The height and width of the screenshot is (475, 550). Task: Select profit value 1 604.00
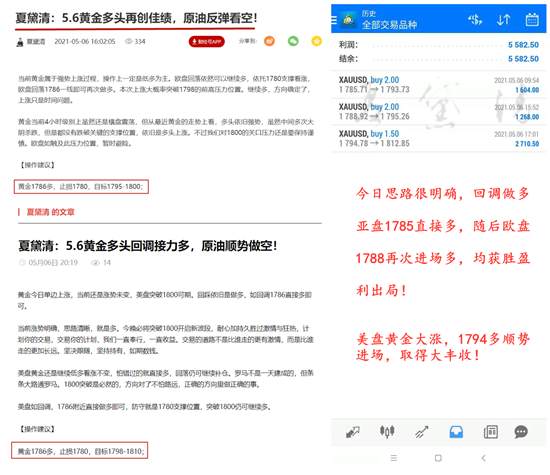[527, 90]
